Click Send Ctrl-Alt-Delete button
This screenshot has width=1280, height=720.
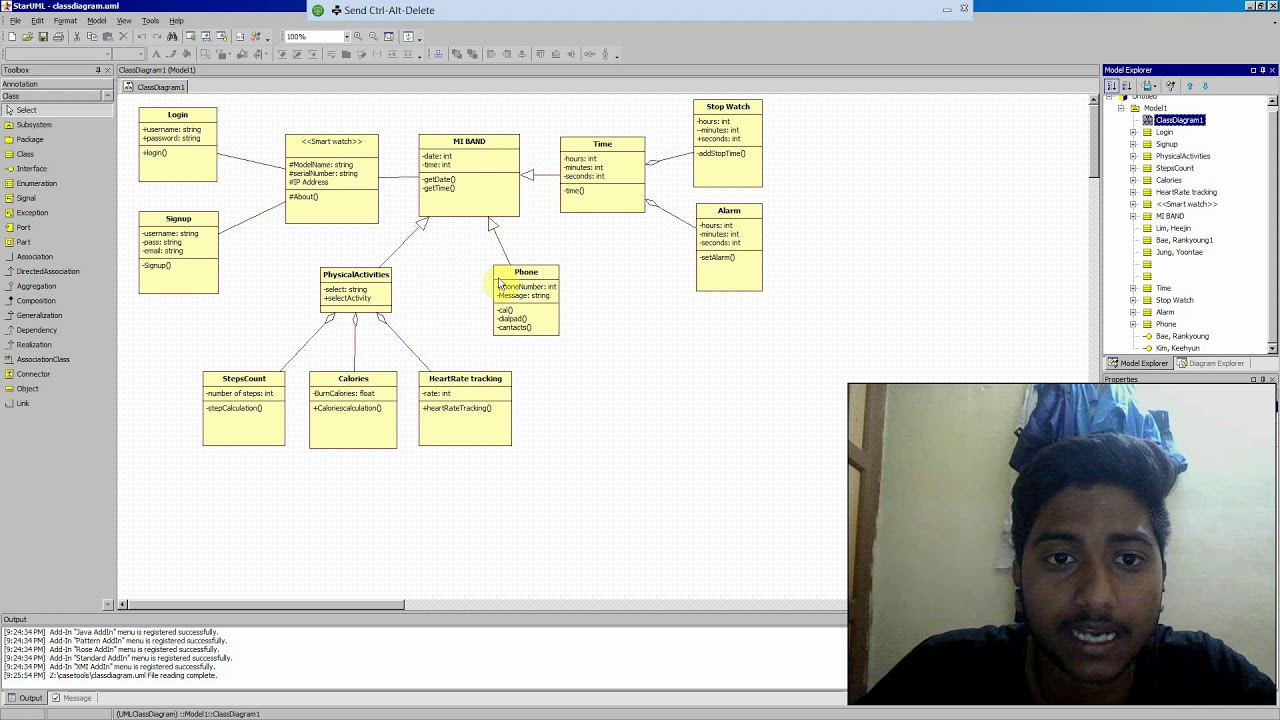click(x=383, y=10)
